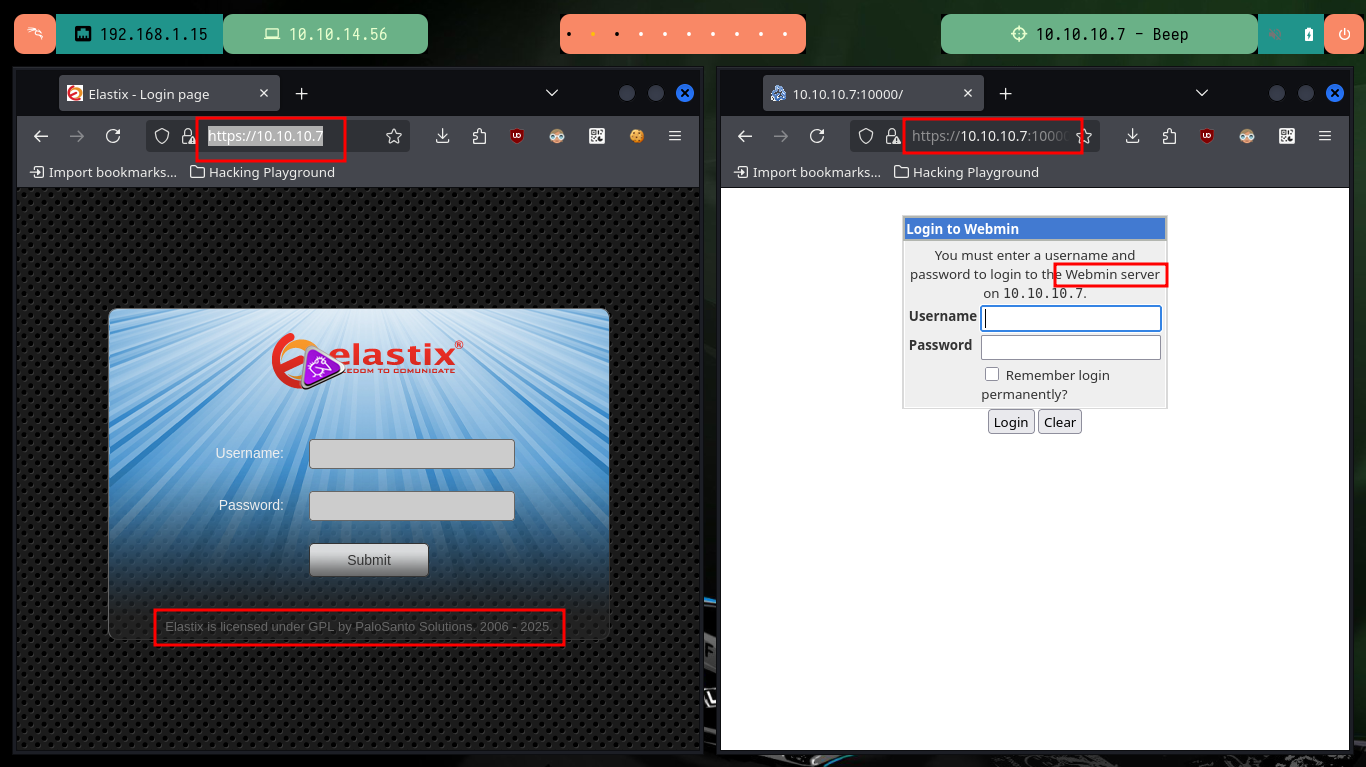Click the Webmin Username field
Screen dimensions: 1366x767
click(1071, 318)
